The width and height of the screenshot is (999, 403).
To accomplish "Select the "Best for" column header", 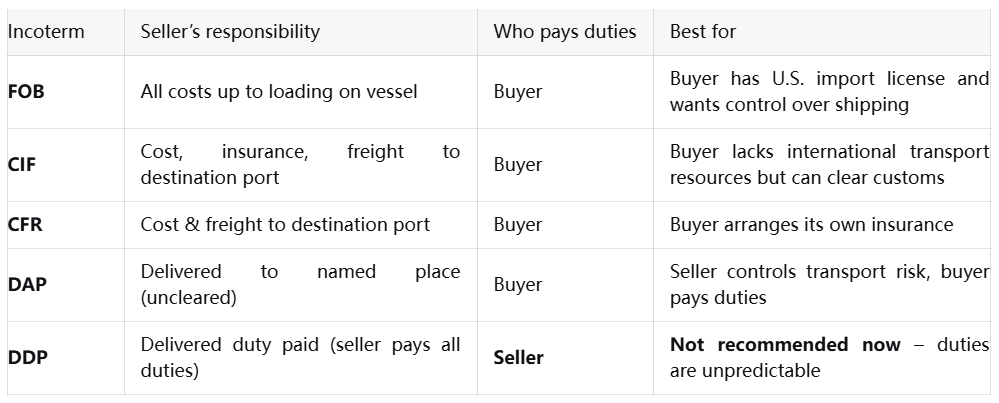I will pyautogui.click(x=702, y=31).
